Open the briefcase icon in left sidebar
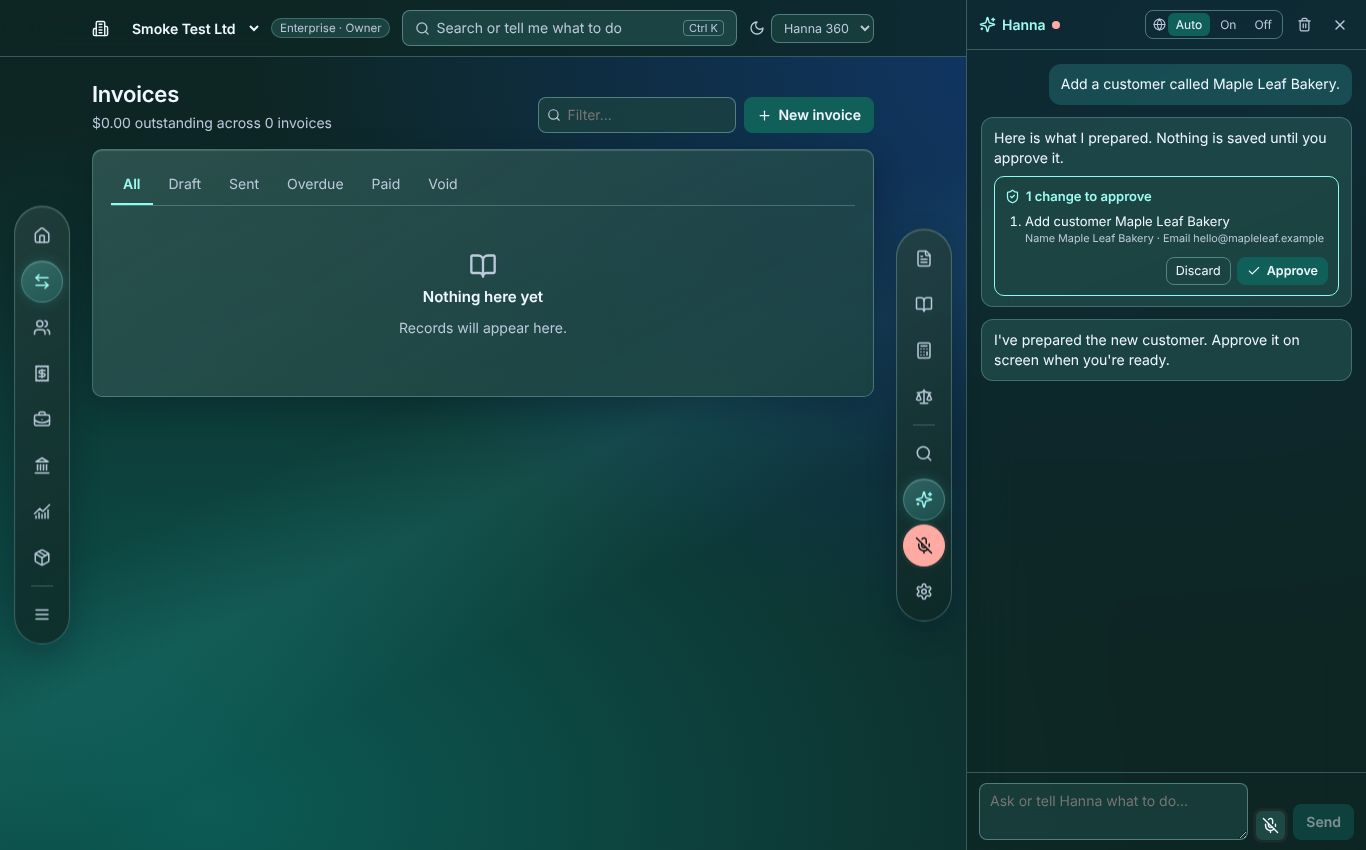1366x850 pixels. point(42,420)
